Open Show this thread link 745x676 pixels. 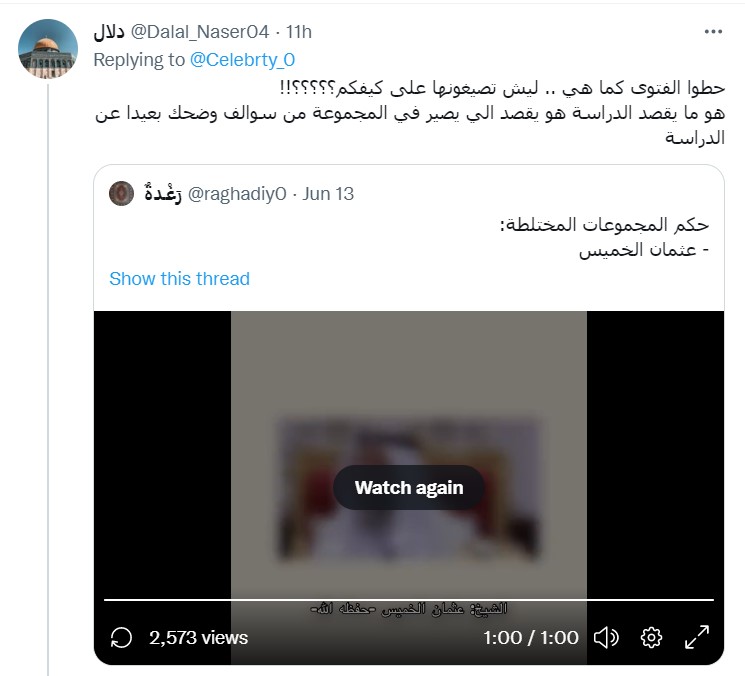[179, 278]
